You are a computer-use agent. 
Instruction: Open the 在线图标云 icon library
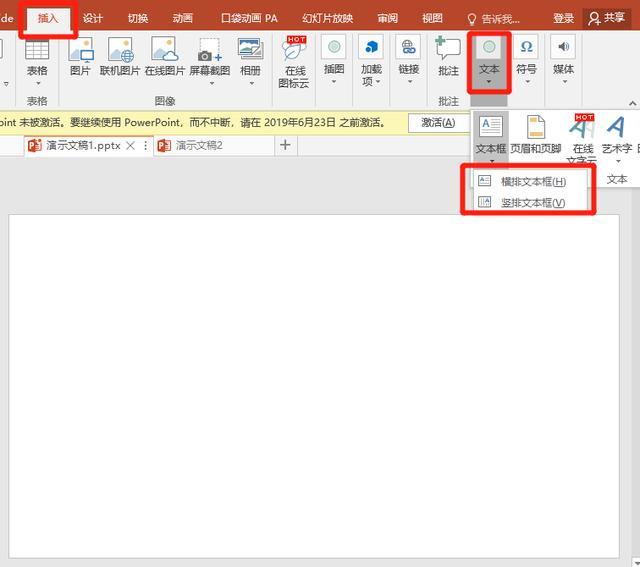point(294,49)
